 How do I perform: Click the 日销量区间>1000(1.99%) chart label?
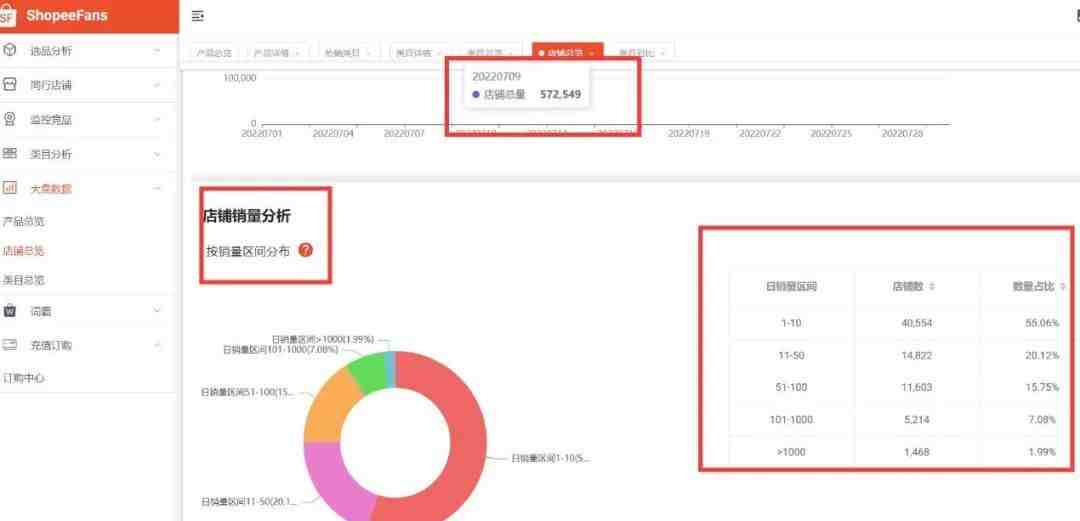tap(323, 339)
